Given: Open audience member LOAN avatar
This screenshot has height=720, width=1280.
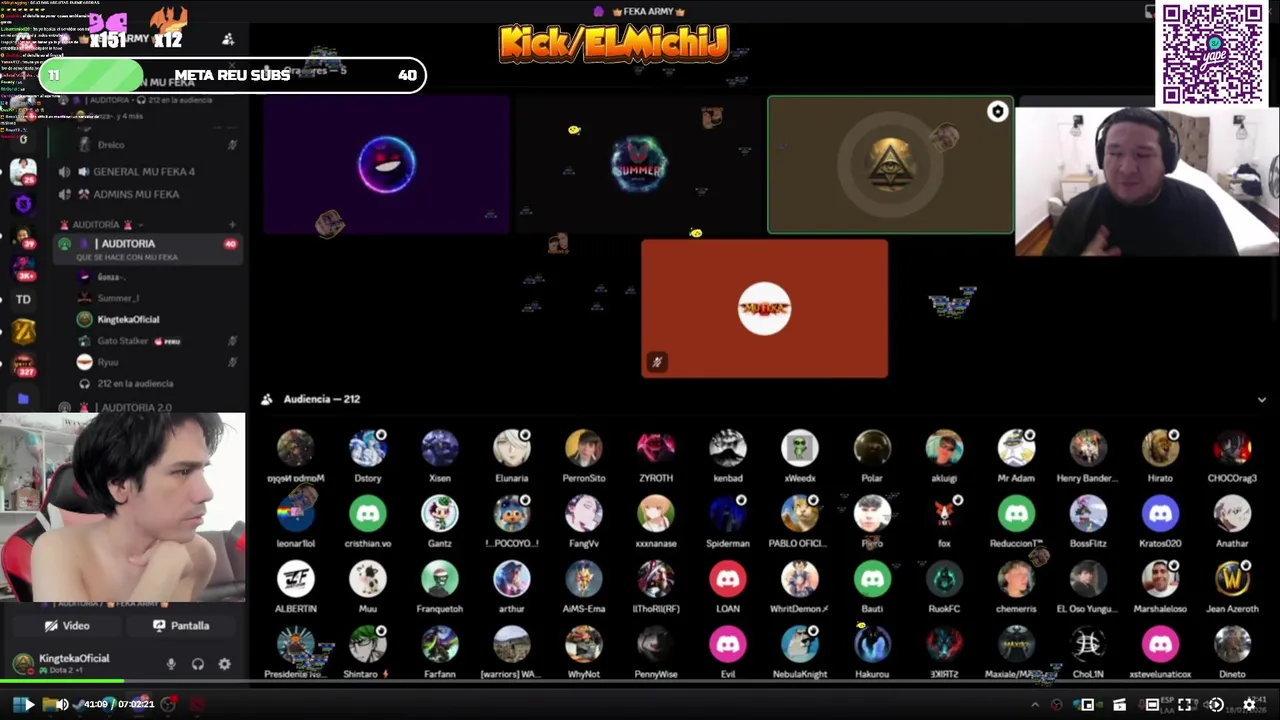Looking at the screenshot, I should pyautogui.click(x=728, y=580).
